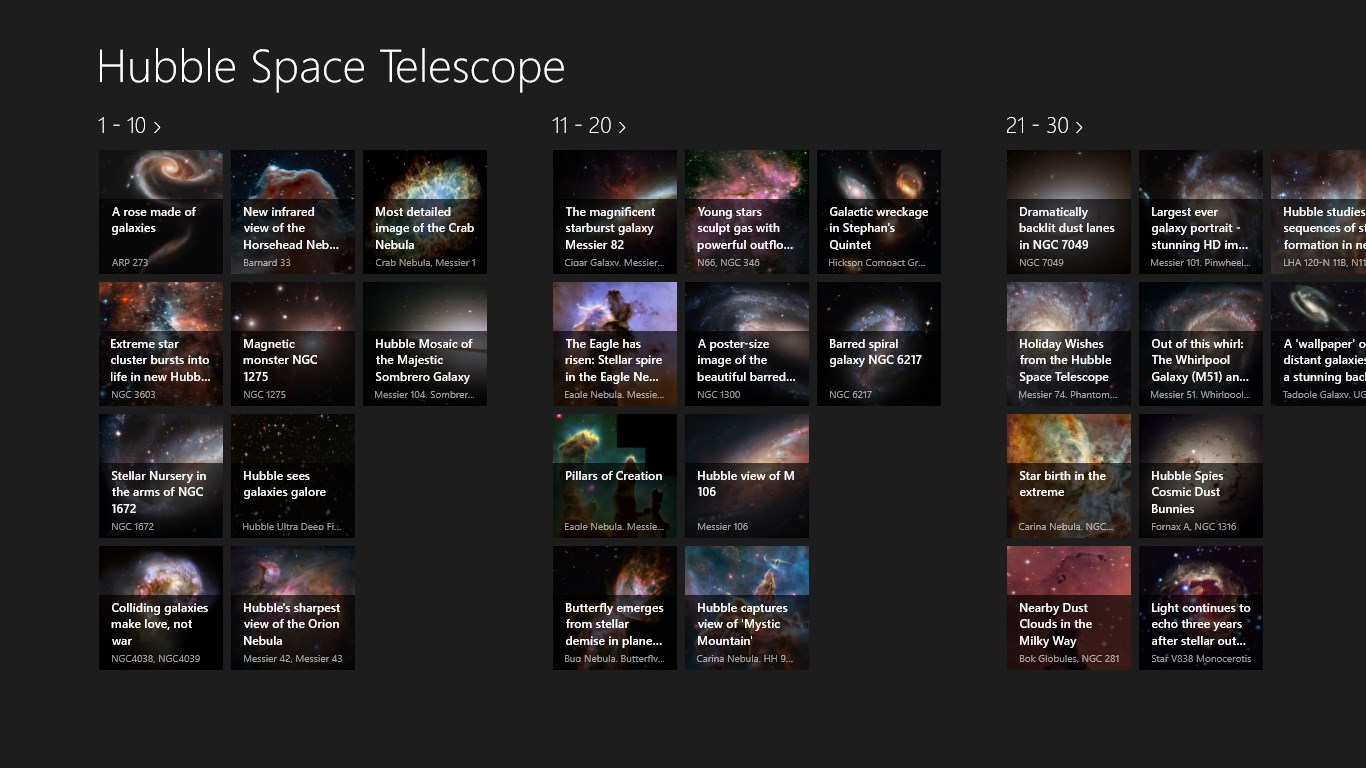View the Horsehead Nebula infrared image
This screenshot has height=768, width=1366.
point(292,212)
